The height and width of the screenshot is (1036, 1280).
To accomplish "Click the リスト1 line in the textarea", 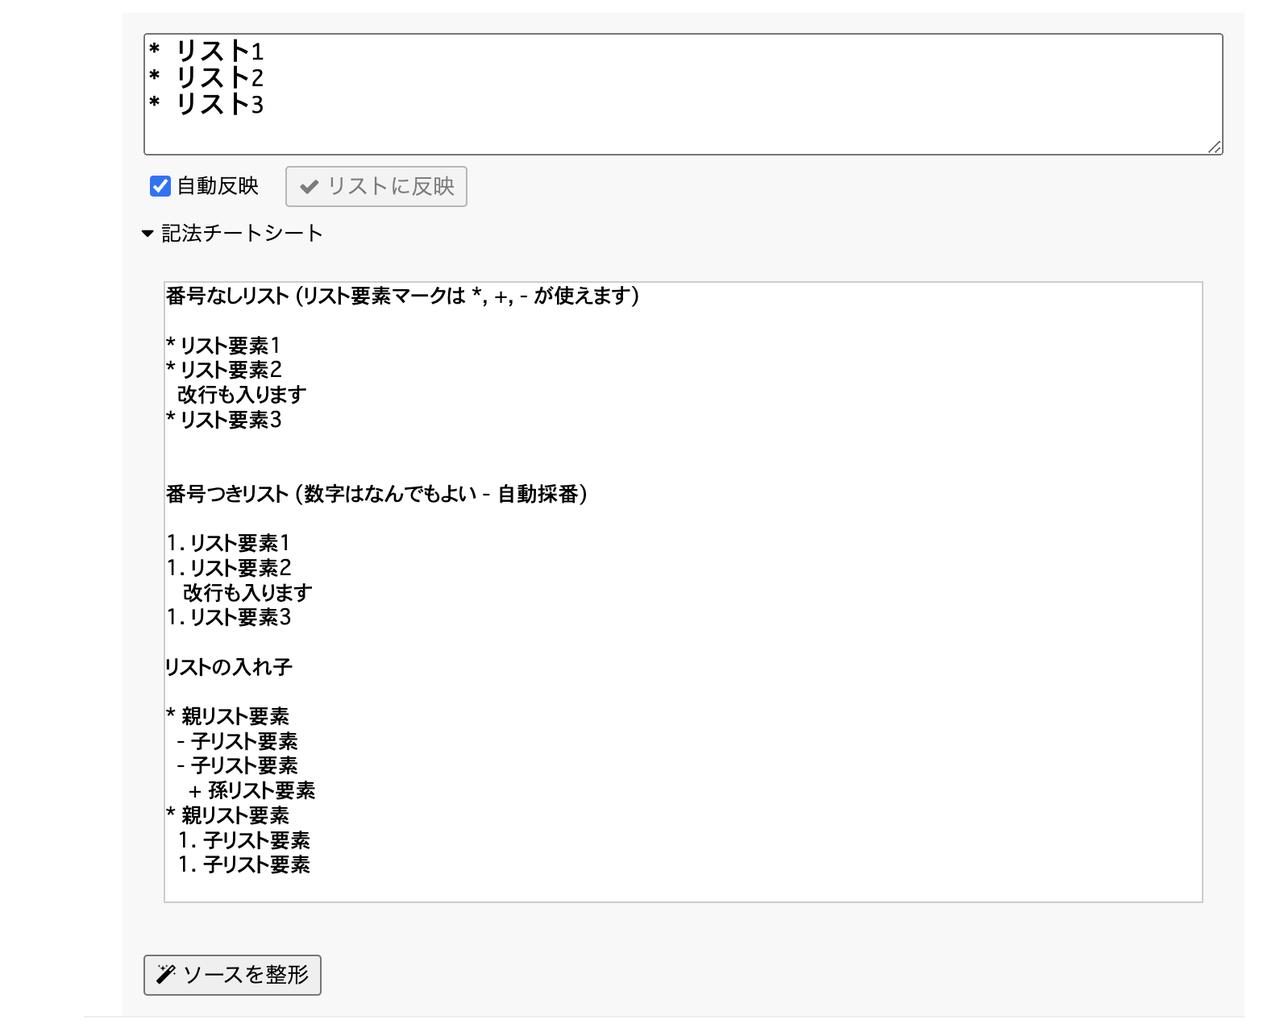I will click(x=206, y=51).
